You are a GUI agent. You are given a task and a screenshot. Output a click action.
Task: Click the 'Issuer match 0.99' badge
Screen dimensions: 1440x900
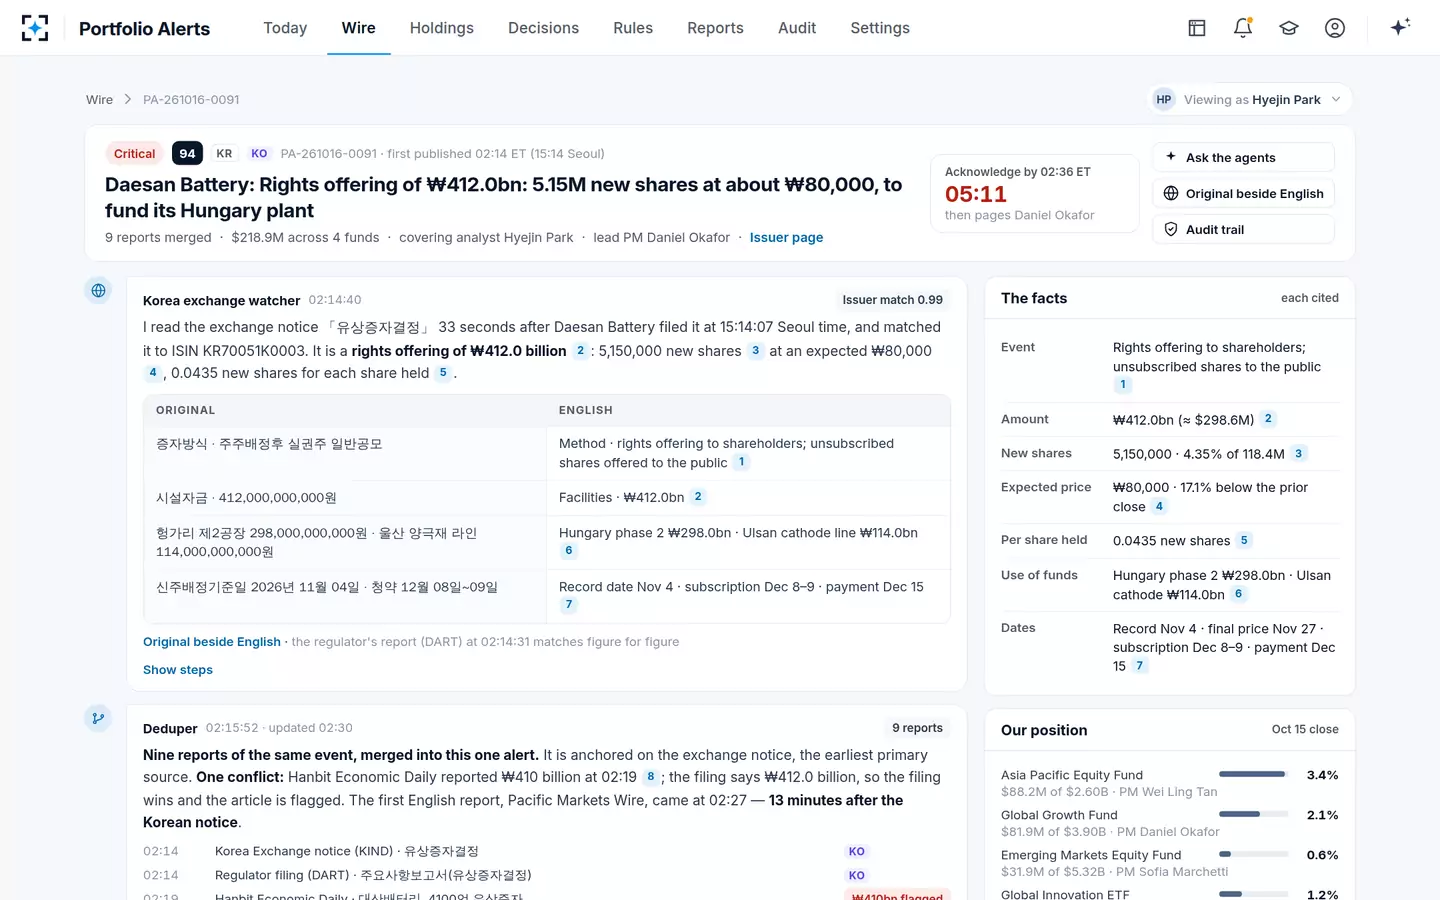(892, 300)
